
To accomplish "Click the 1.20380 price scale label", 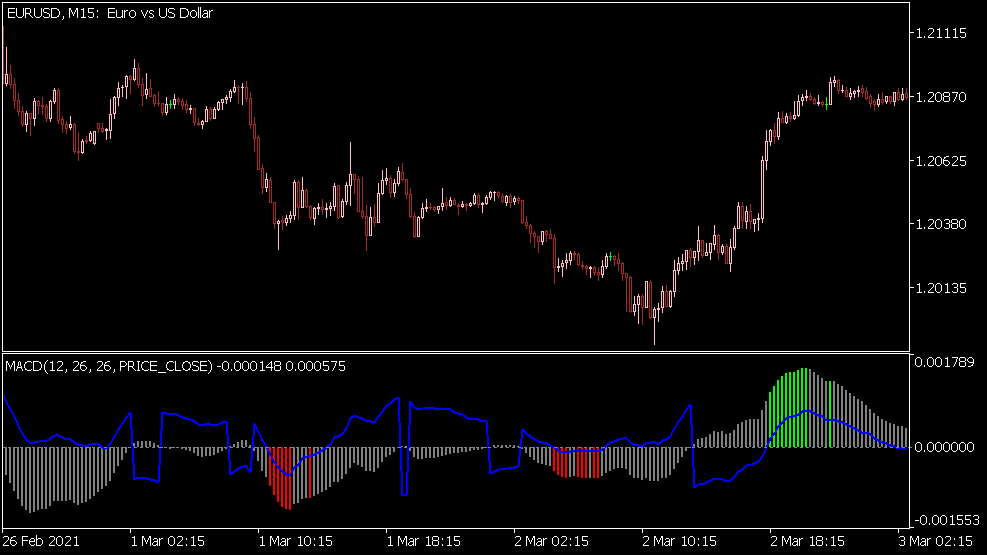I will [942, 224].
